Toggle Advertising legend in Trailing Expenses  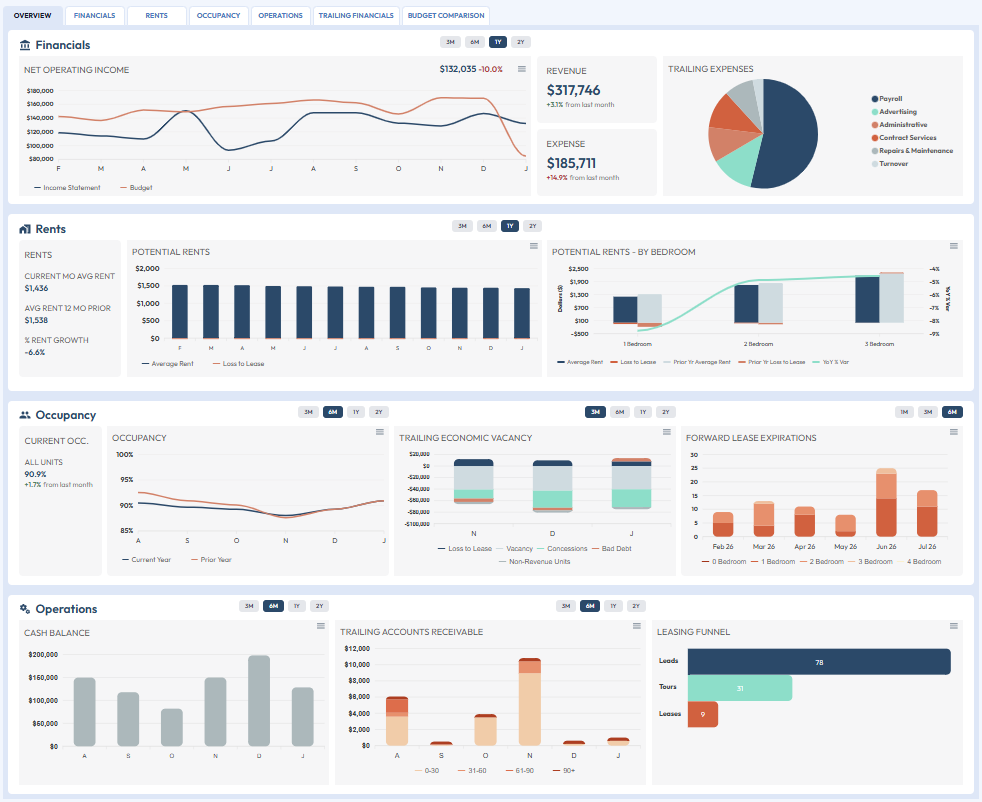coord(894,111)
